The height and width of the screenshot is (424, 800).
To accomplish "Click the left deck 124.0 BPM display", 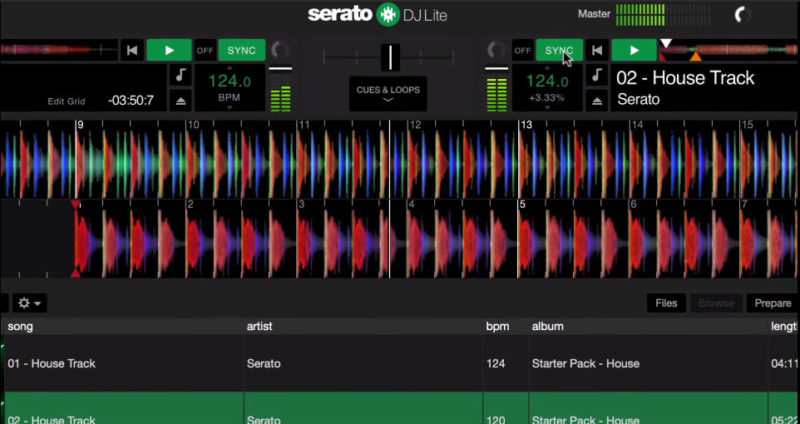I will (x=230, y=81).
